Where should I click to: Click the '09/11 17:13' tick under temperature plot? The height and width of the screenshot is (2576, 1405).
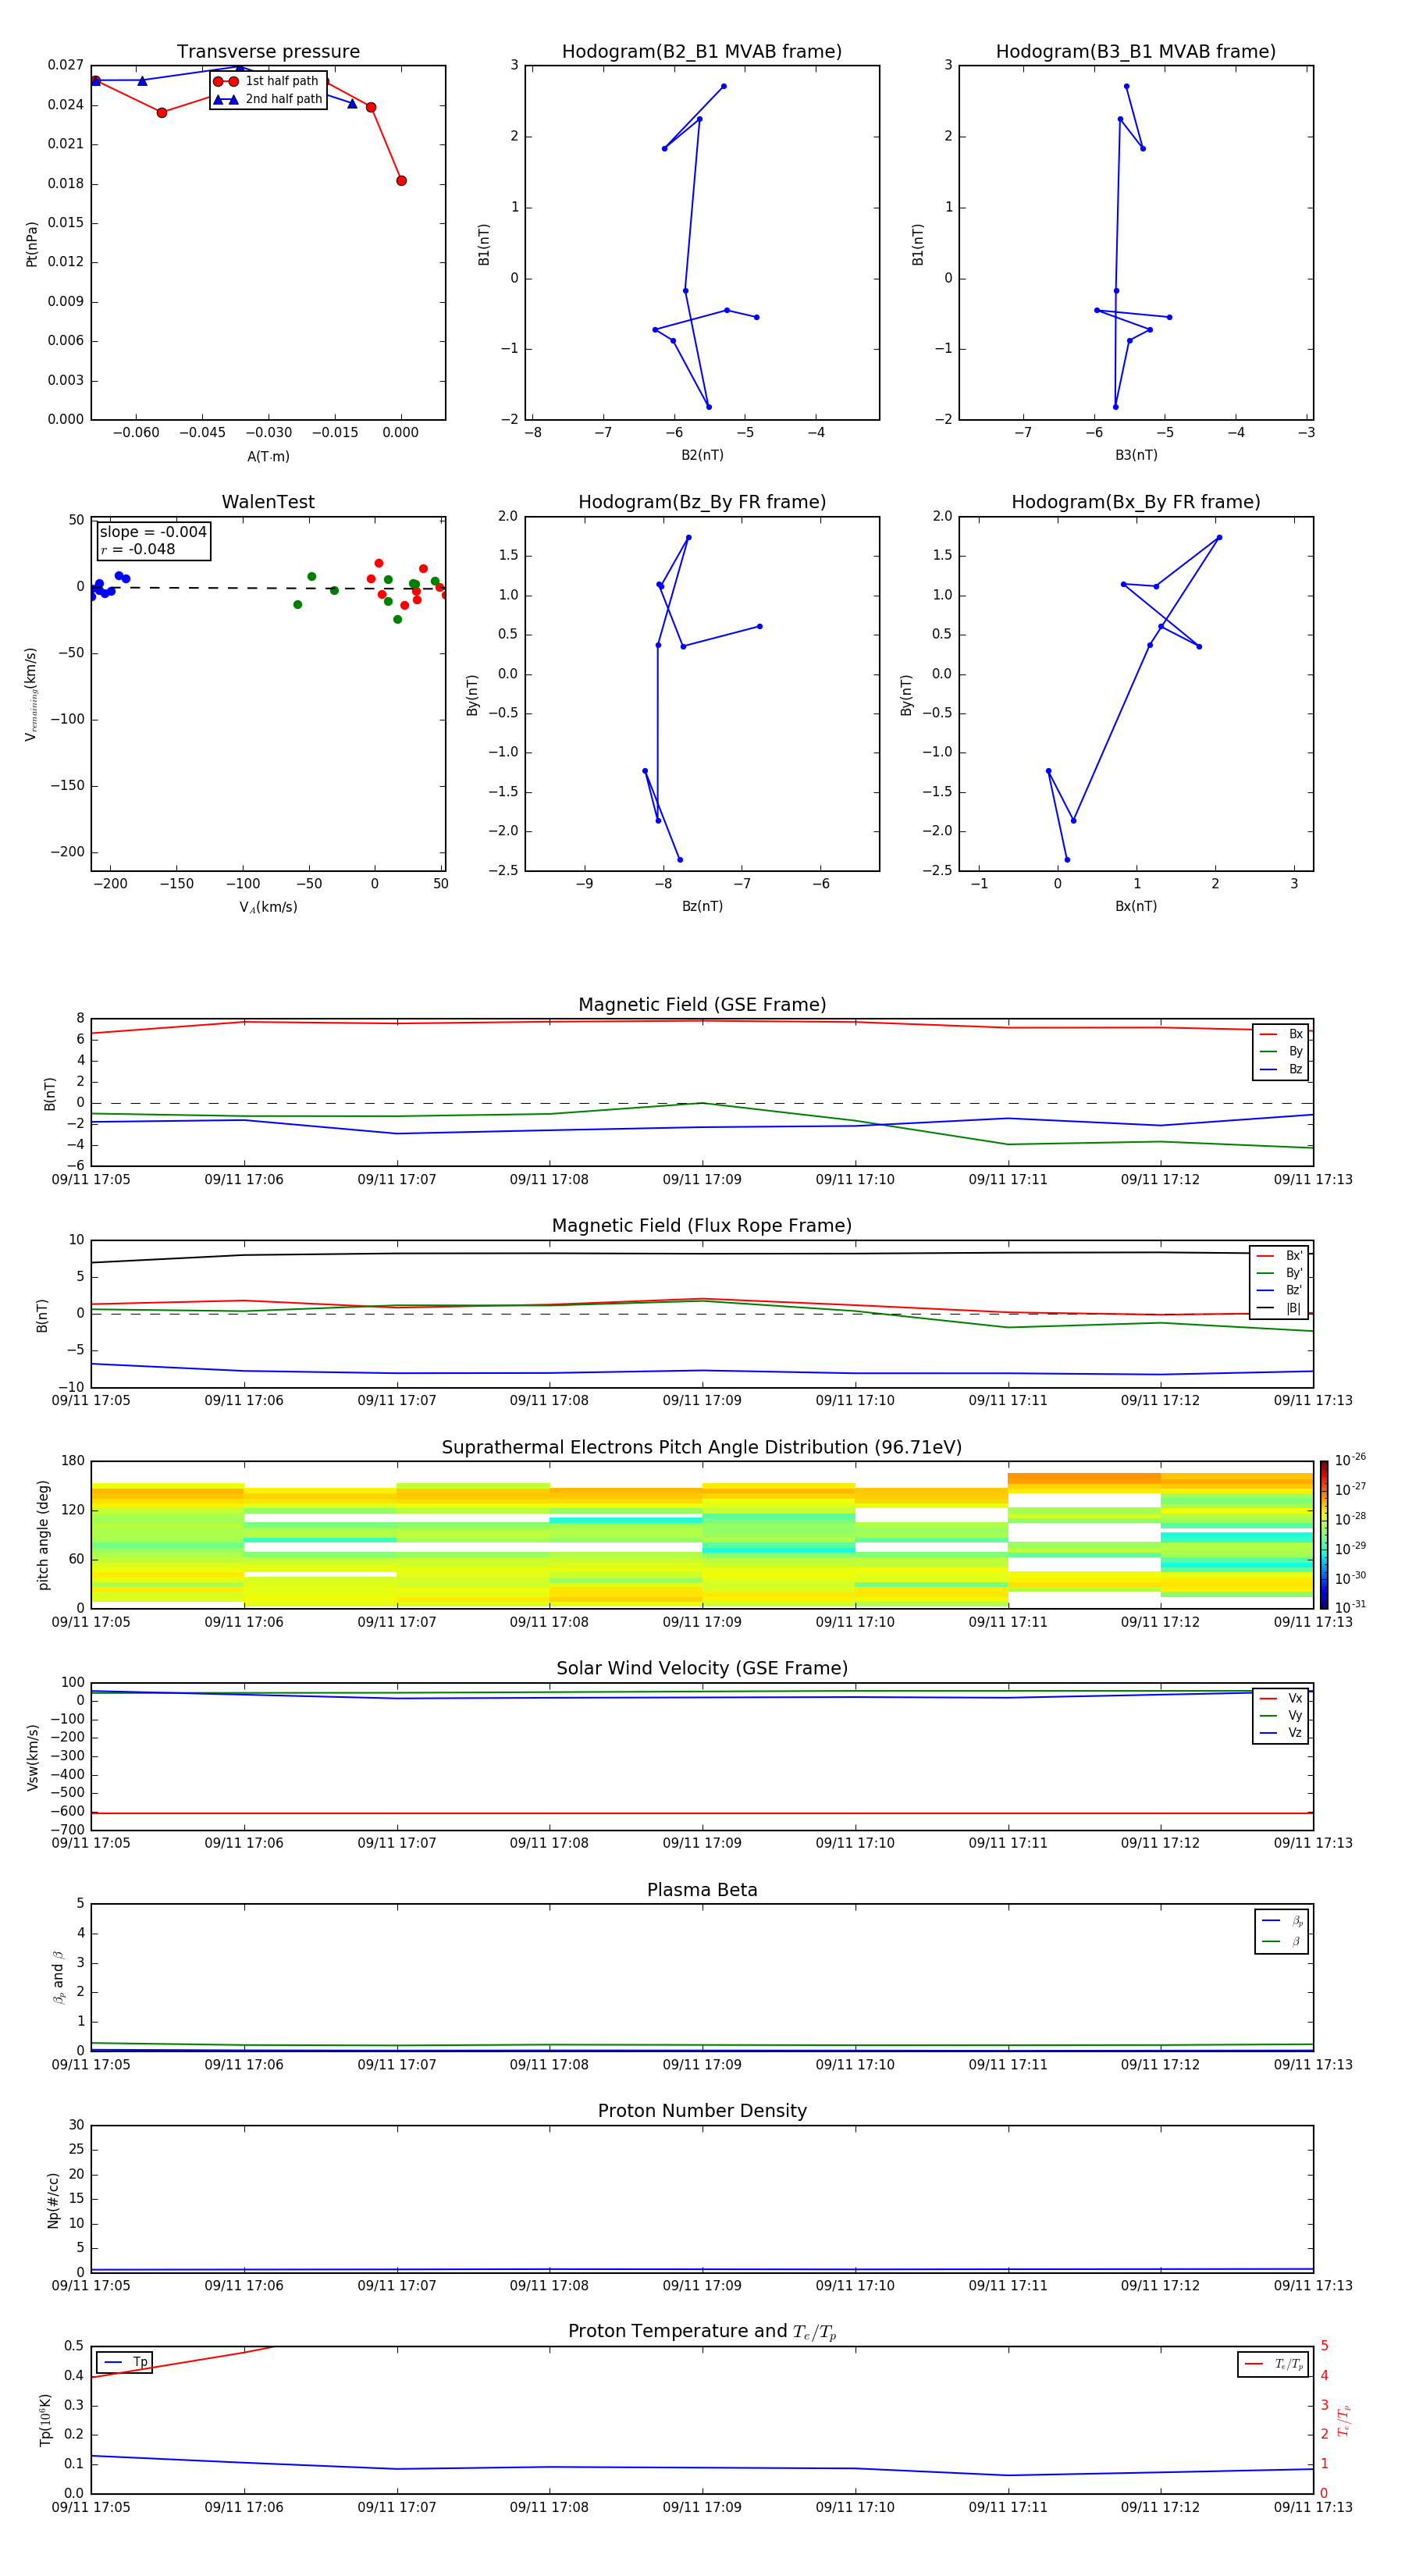point(1313,2507)
